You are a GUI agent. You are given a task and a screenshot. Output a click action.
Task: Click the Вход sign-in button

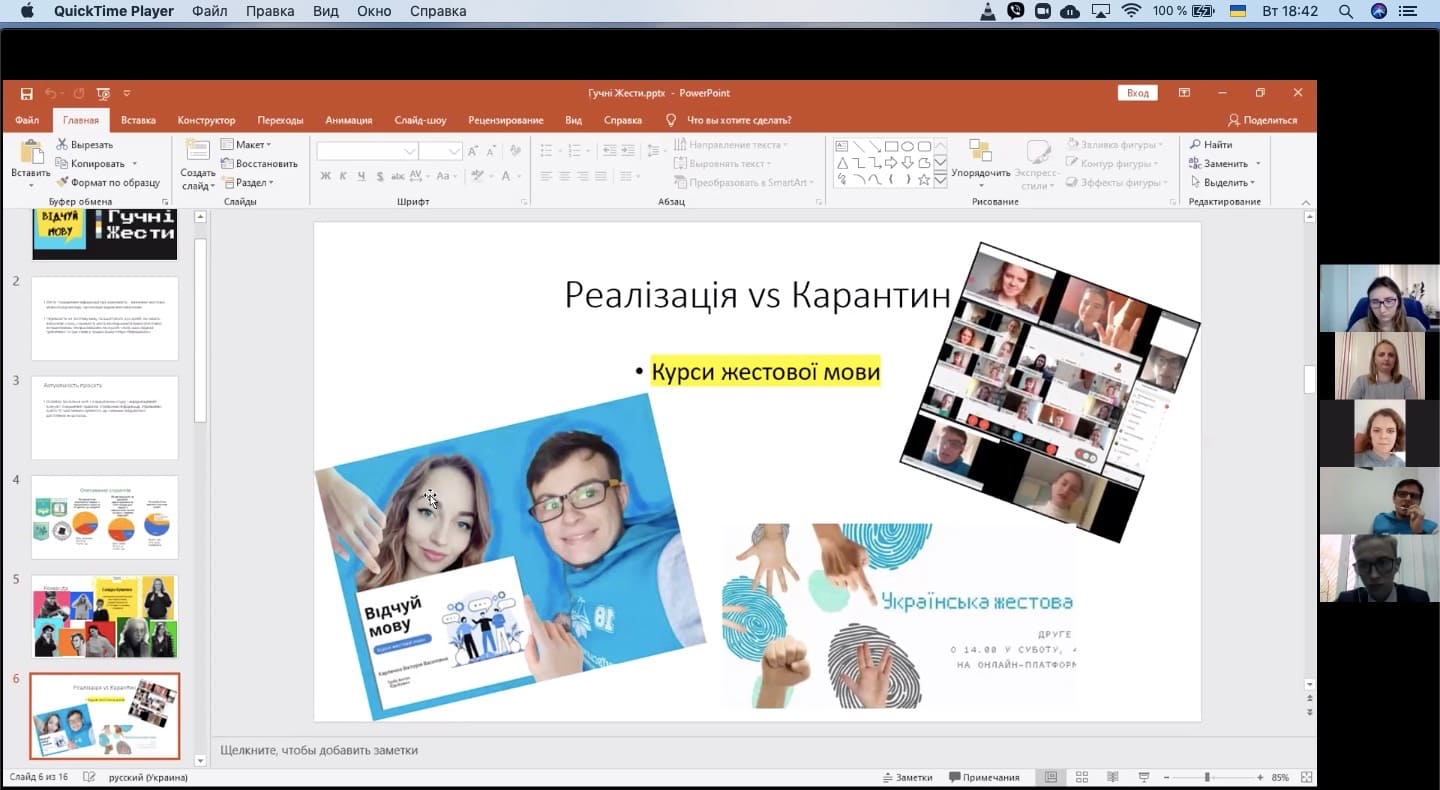(1137, 93)
